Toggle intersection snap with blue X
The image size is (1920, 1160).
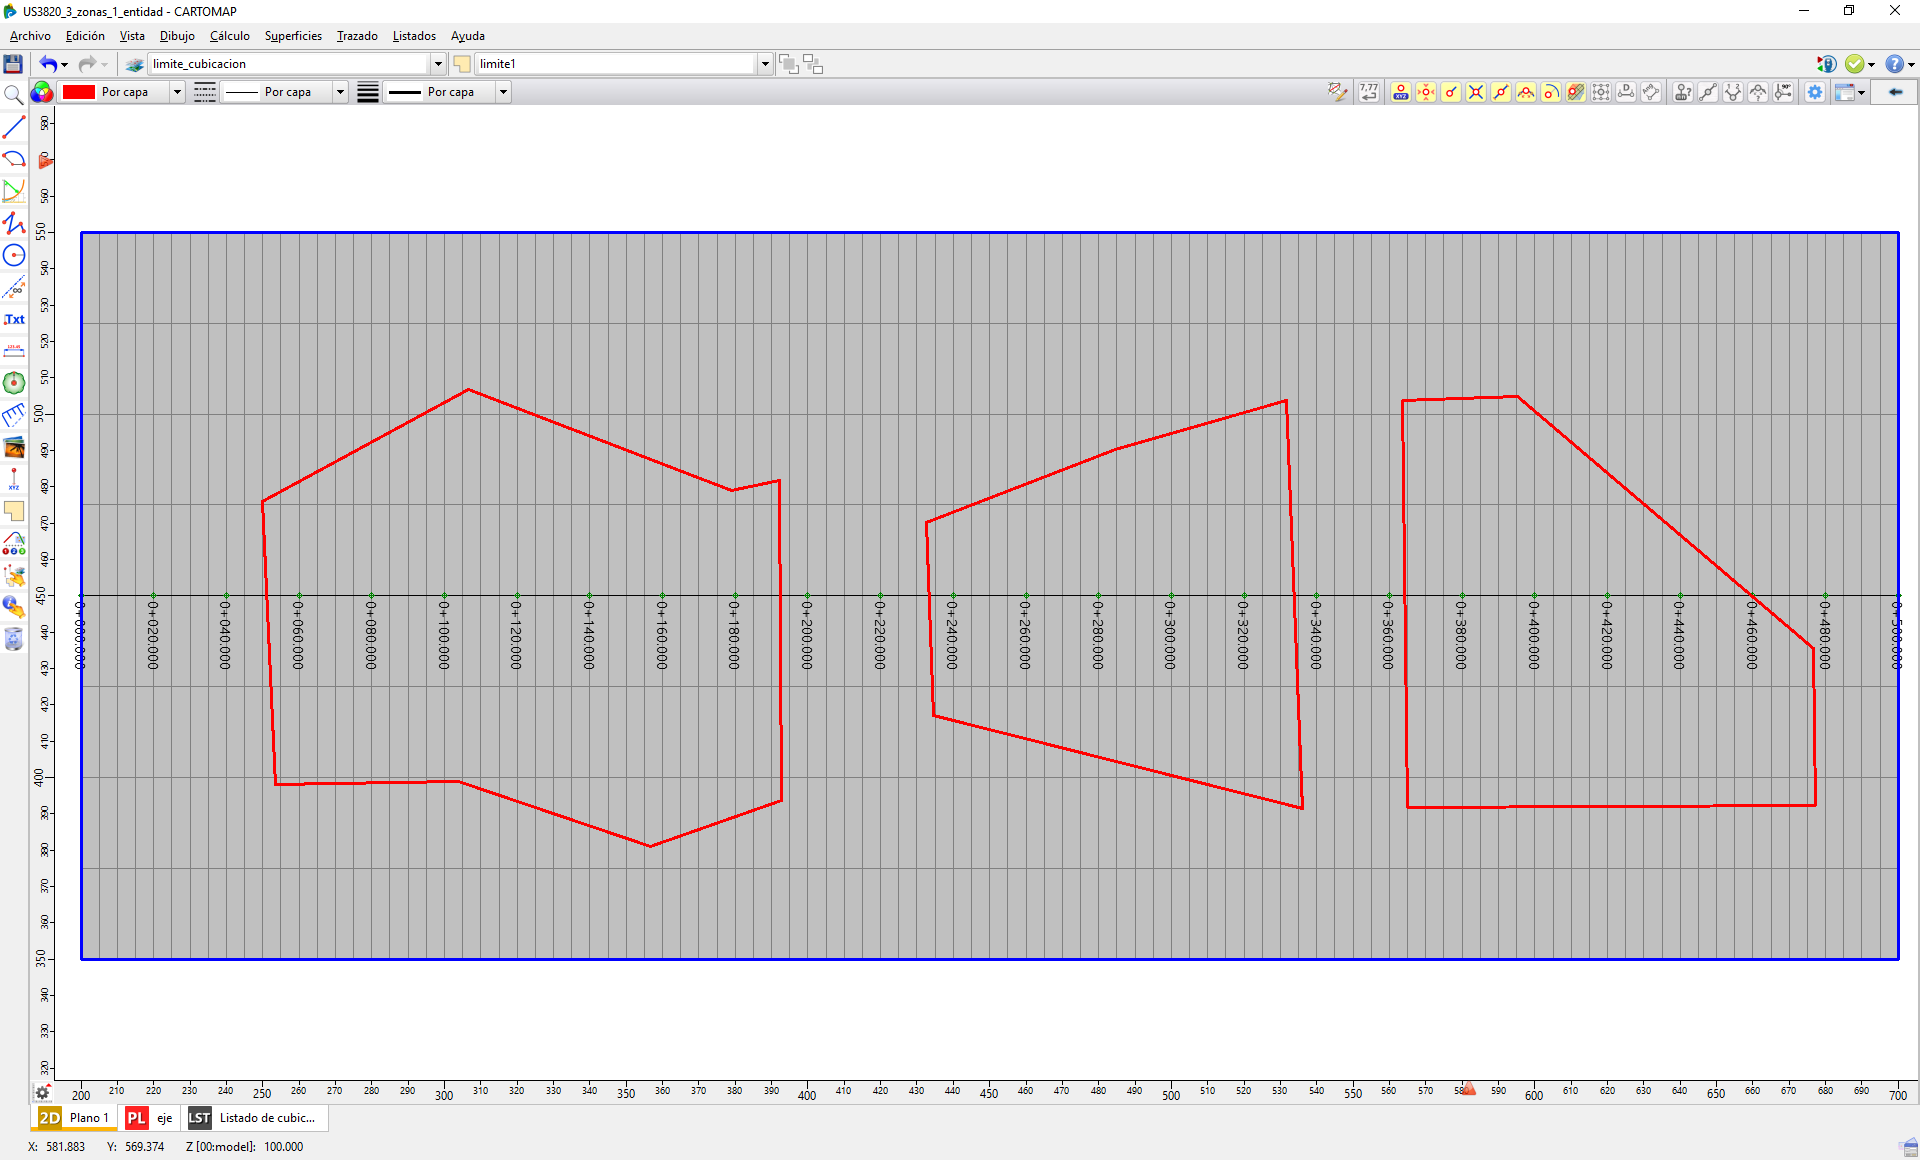[1476, 92]
